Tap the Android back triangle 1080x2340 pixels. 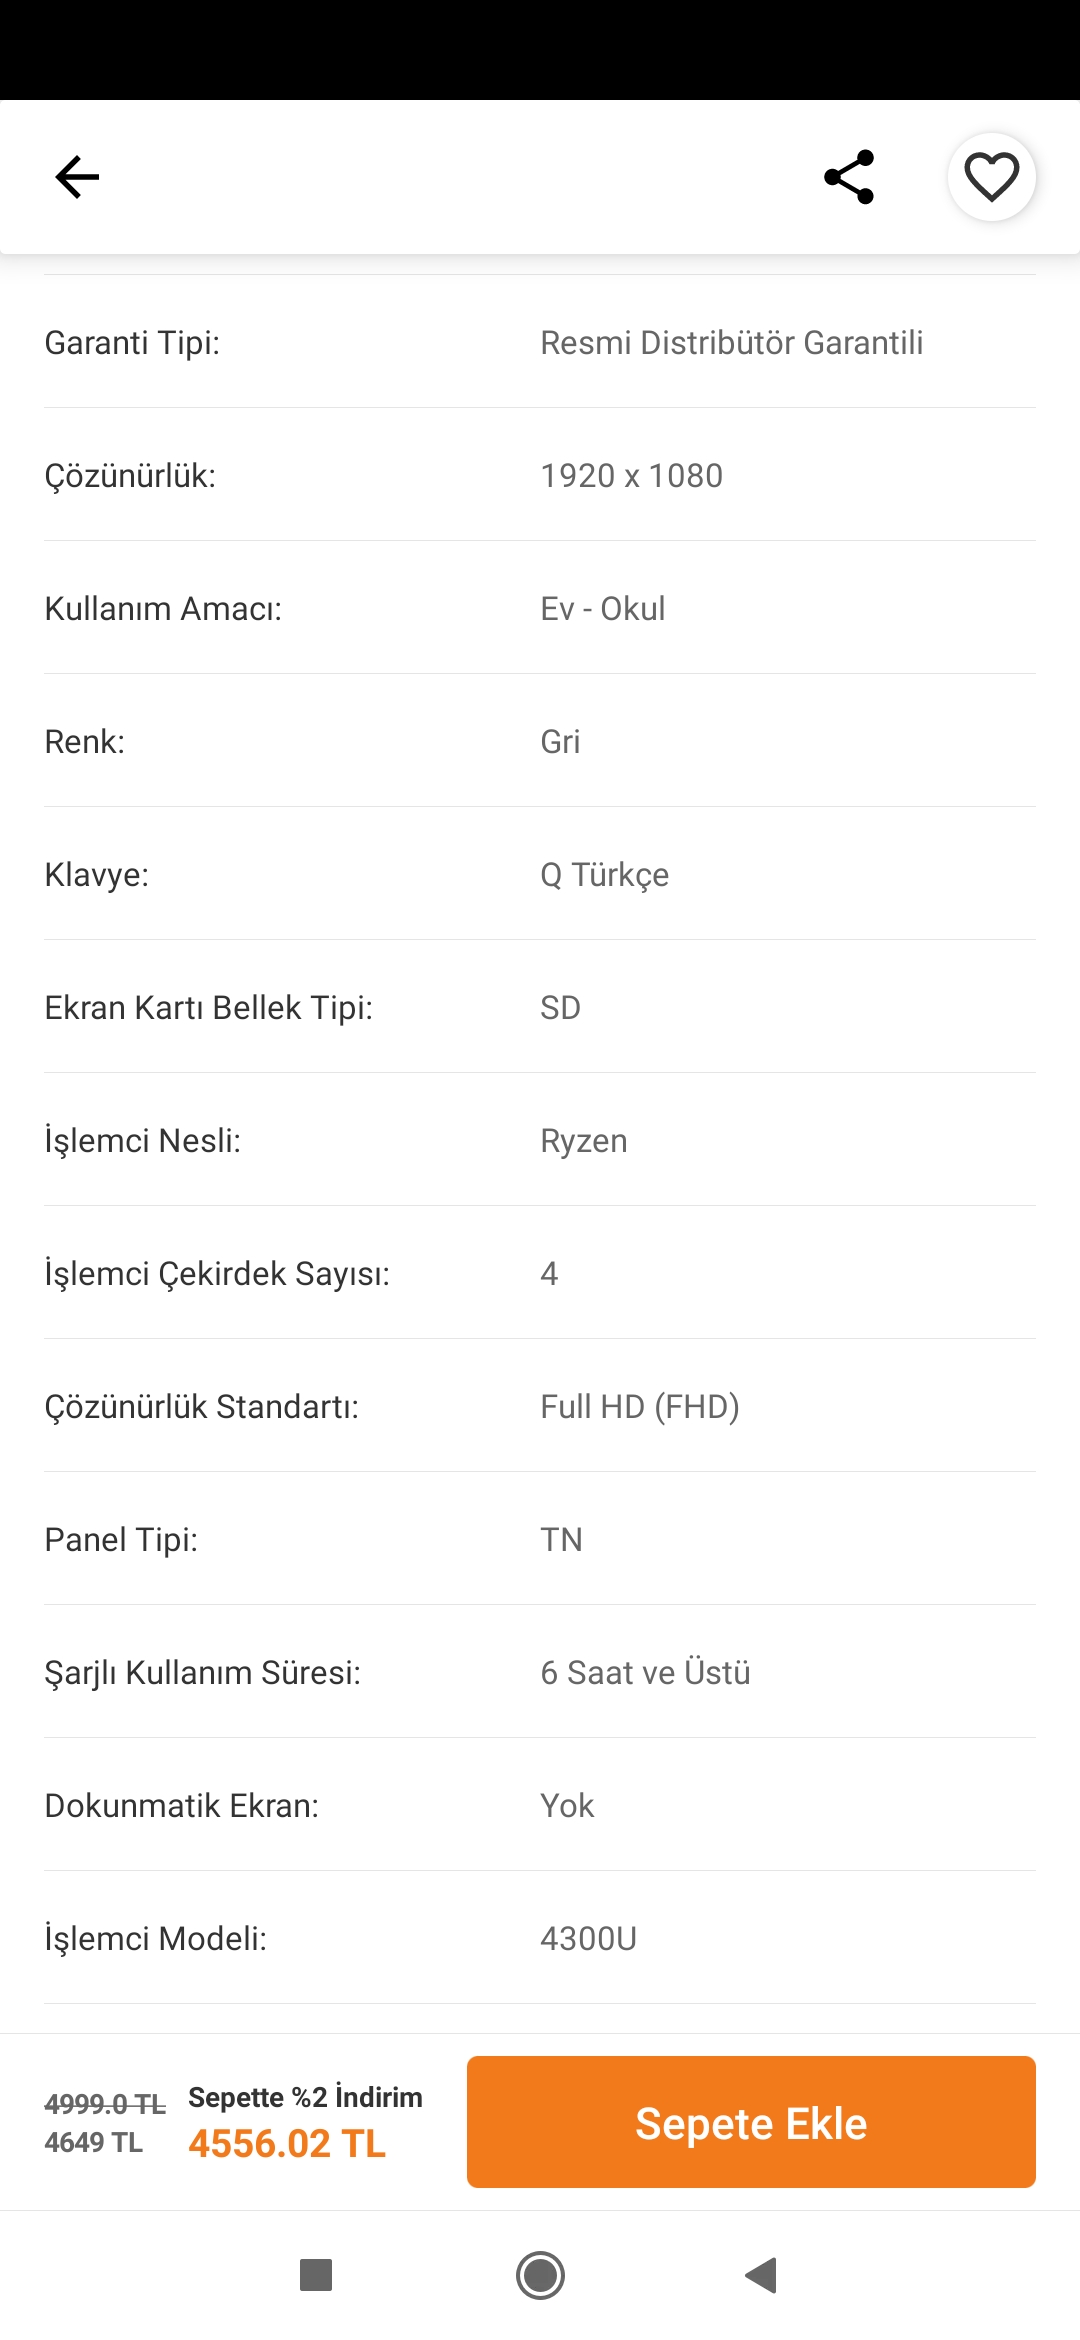click(x=761, y=2275)
